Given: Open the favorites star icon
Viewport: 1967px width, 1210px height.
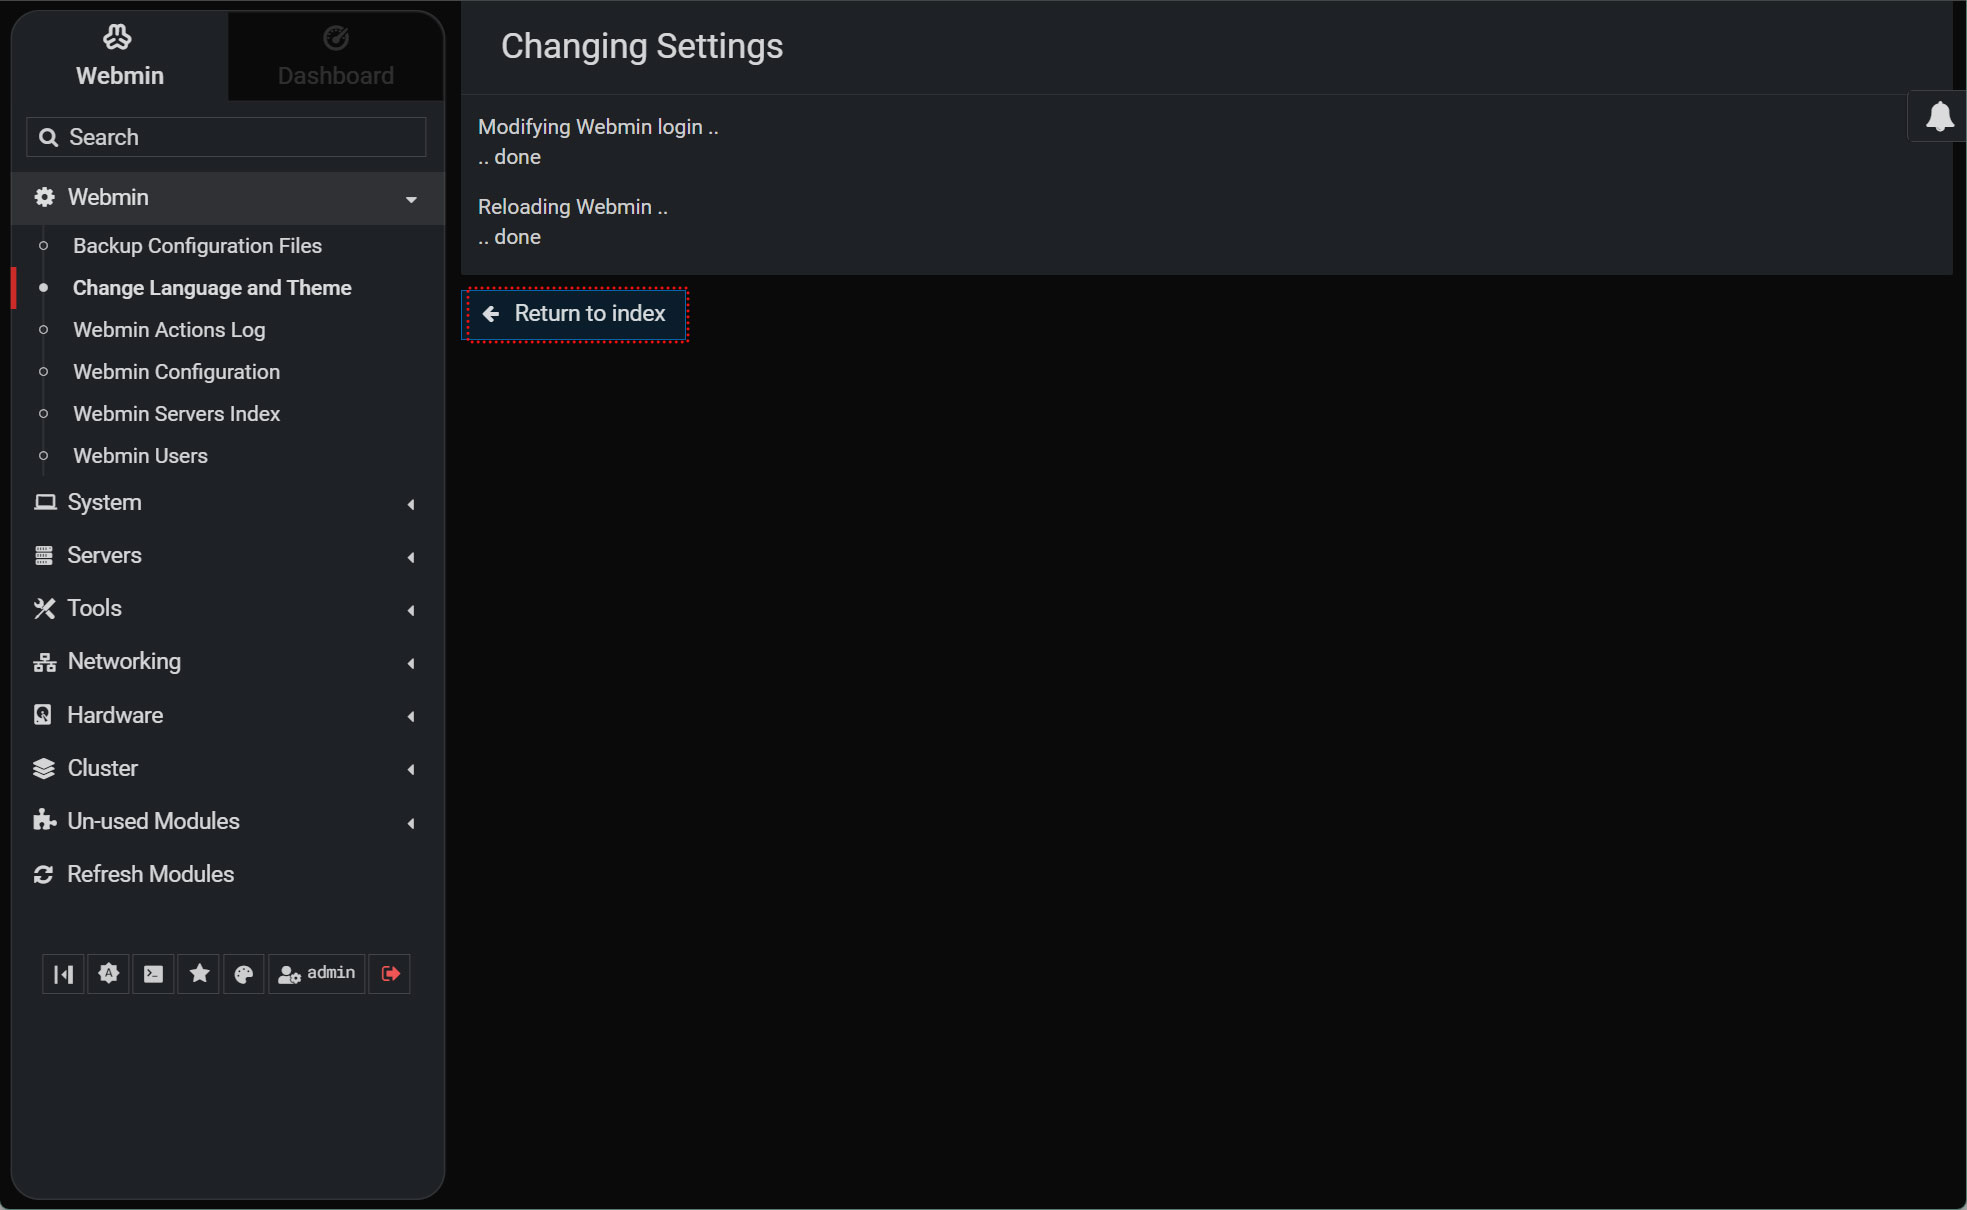Looking at the screenshot, I should pyautogui.click(x=199, y=974).
